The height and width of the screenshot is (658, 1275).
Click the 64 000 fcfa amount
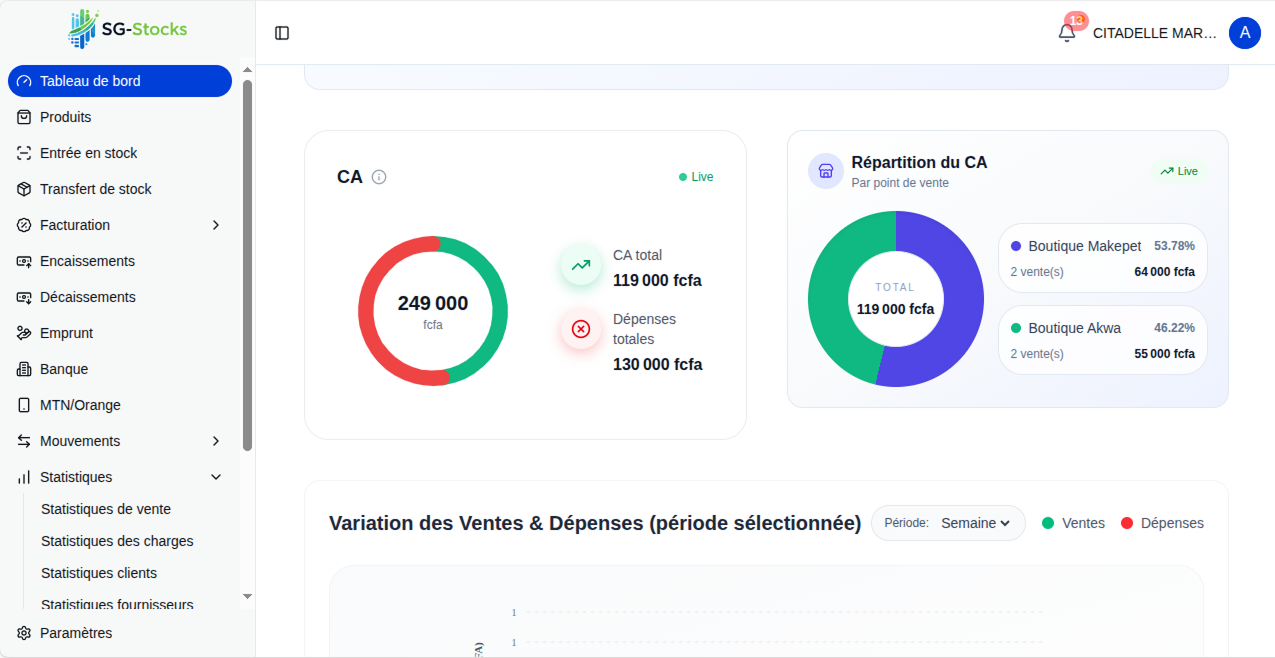1164,272
